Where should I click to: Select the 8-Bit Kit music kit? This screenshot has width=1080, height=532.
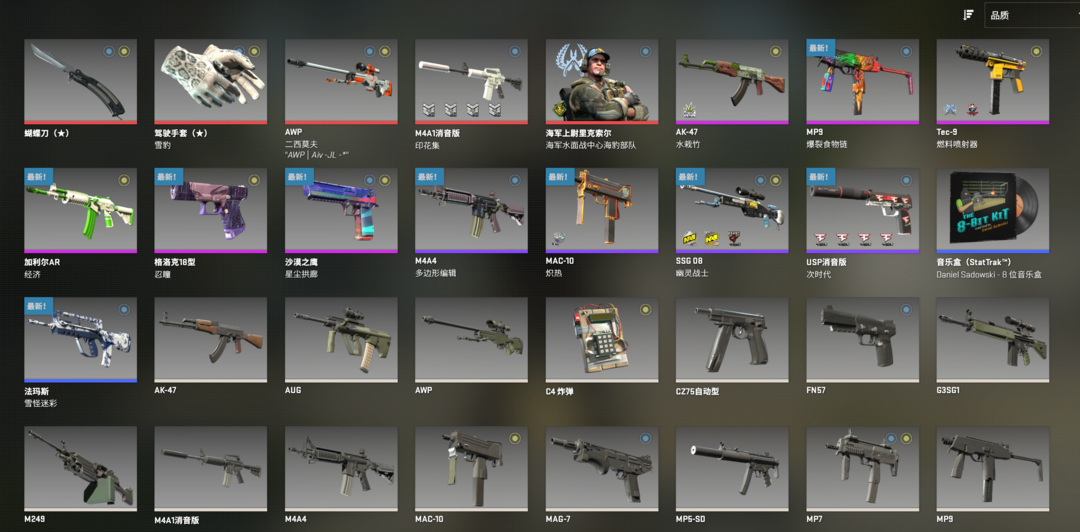click(993, 210)
